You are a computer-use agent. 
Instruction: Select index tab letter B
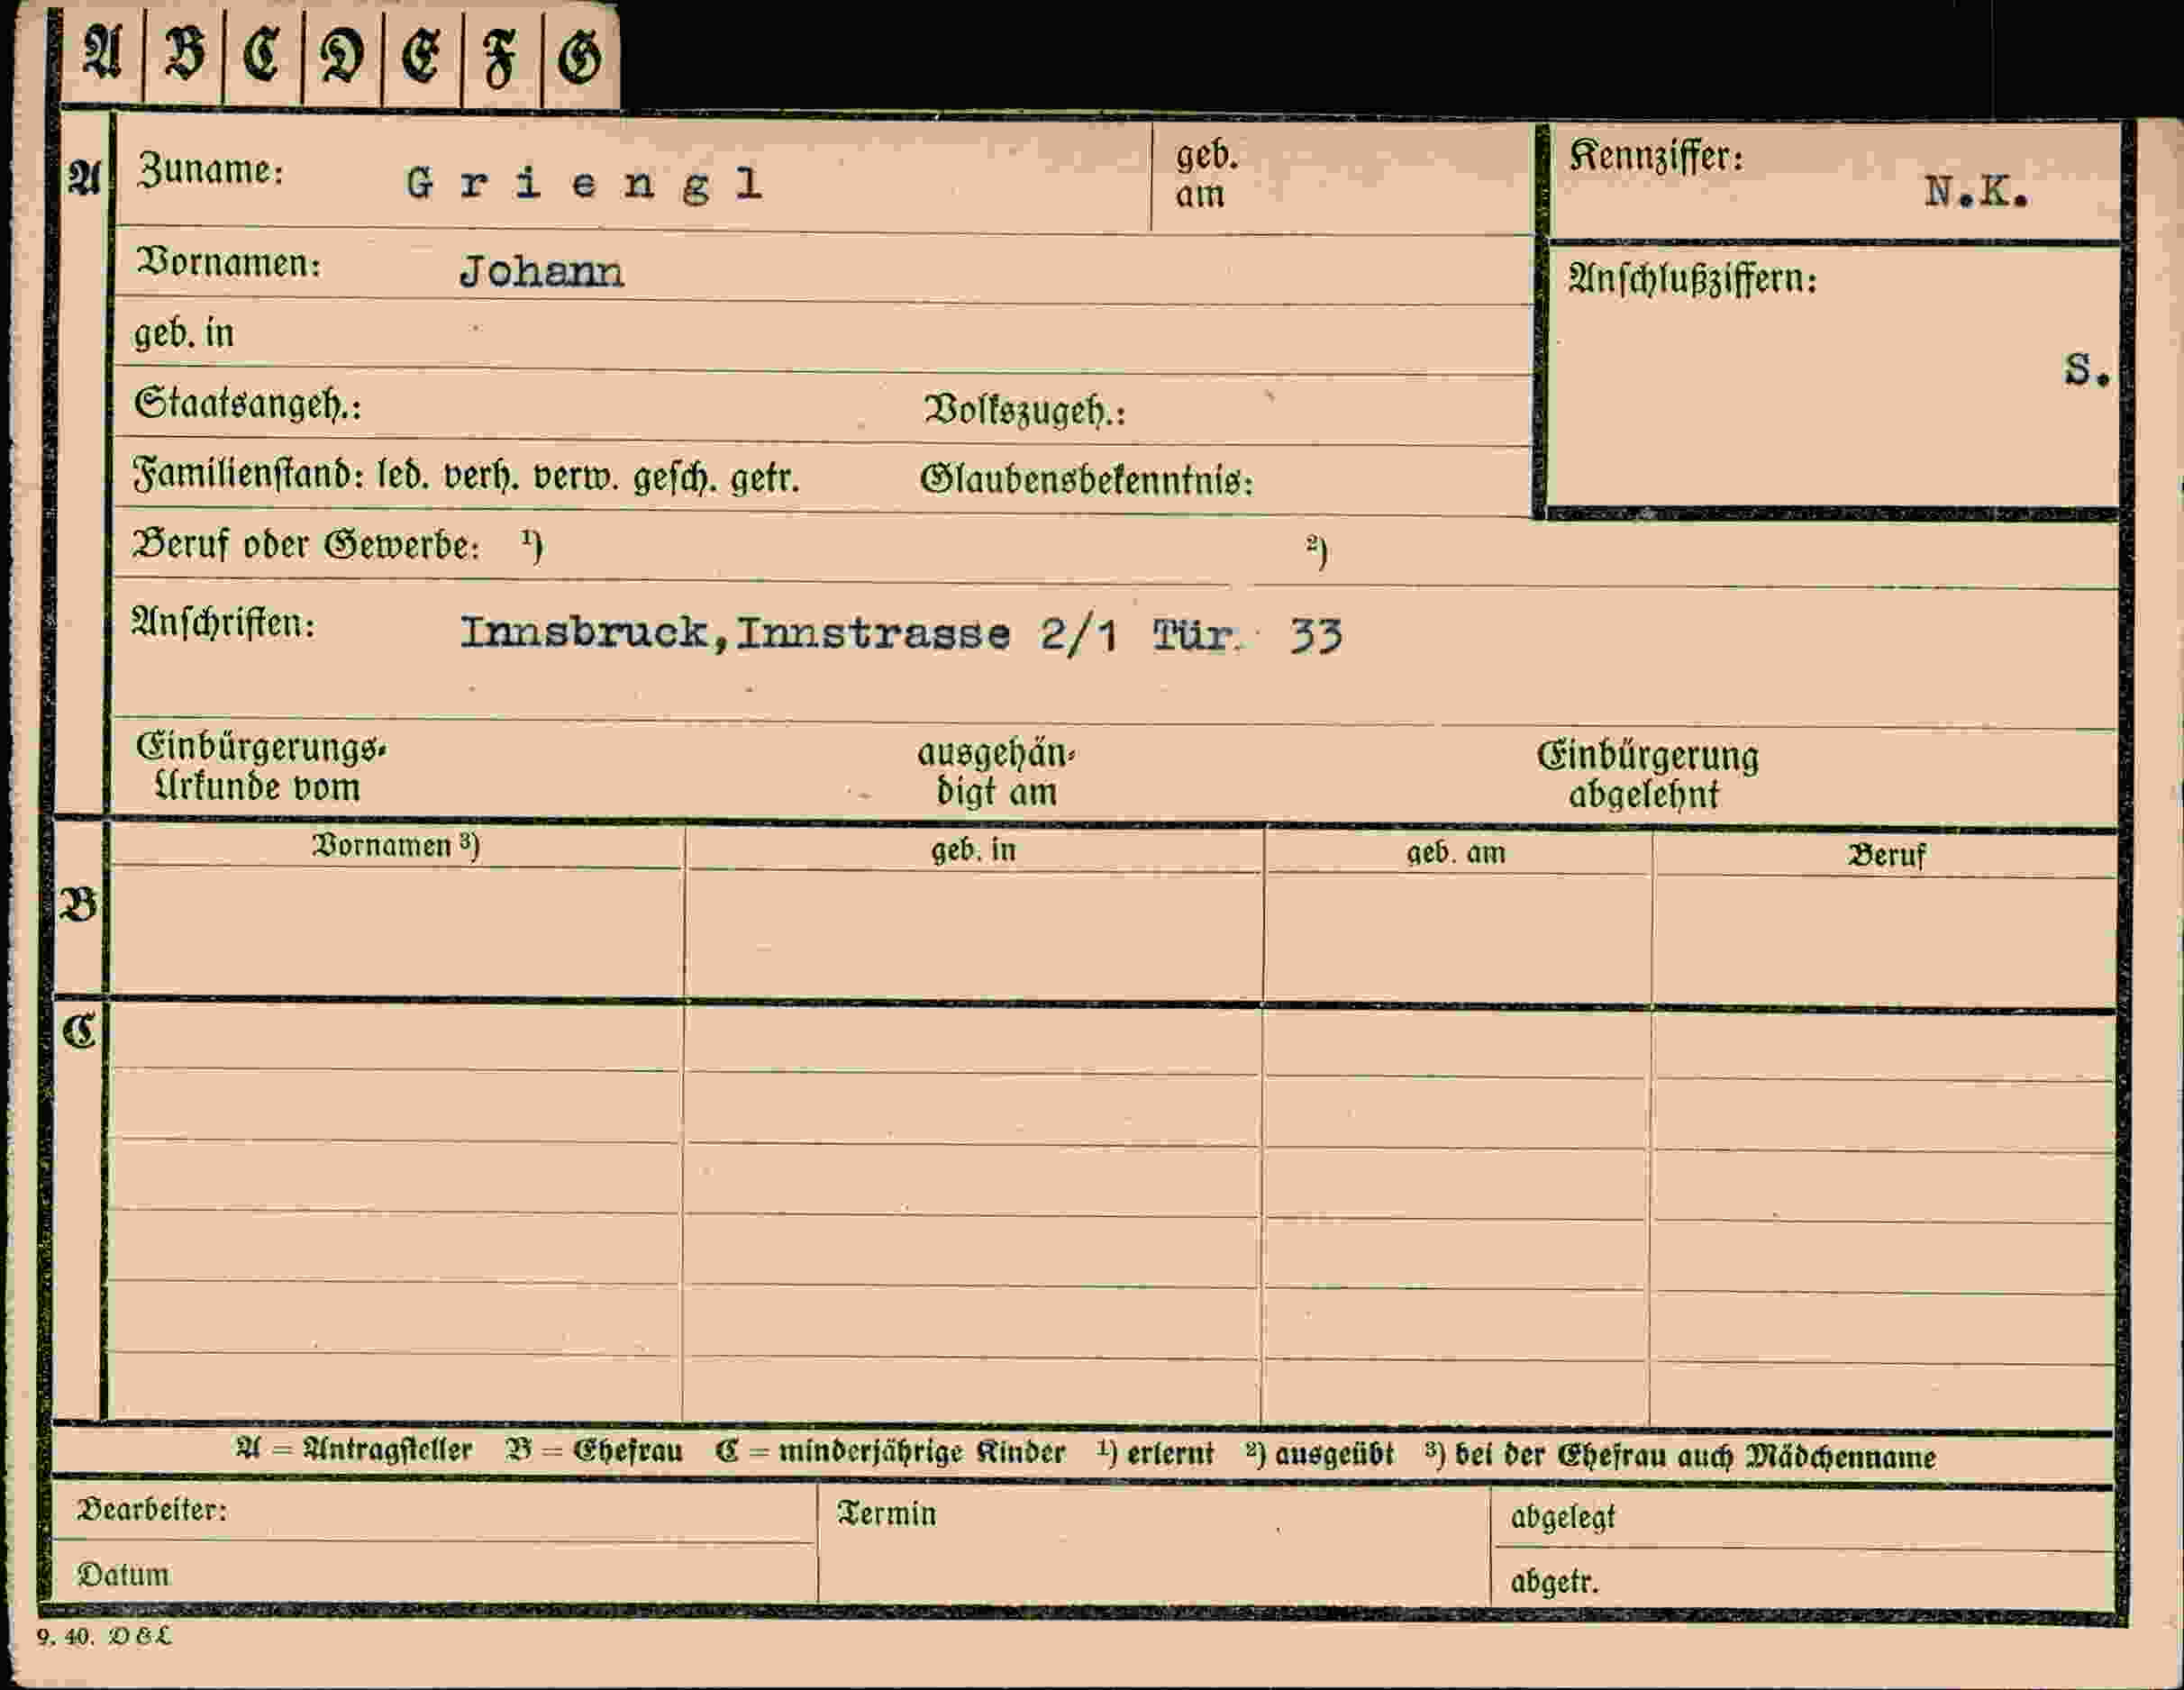[x=184, y=53]
